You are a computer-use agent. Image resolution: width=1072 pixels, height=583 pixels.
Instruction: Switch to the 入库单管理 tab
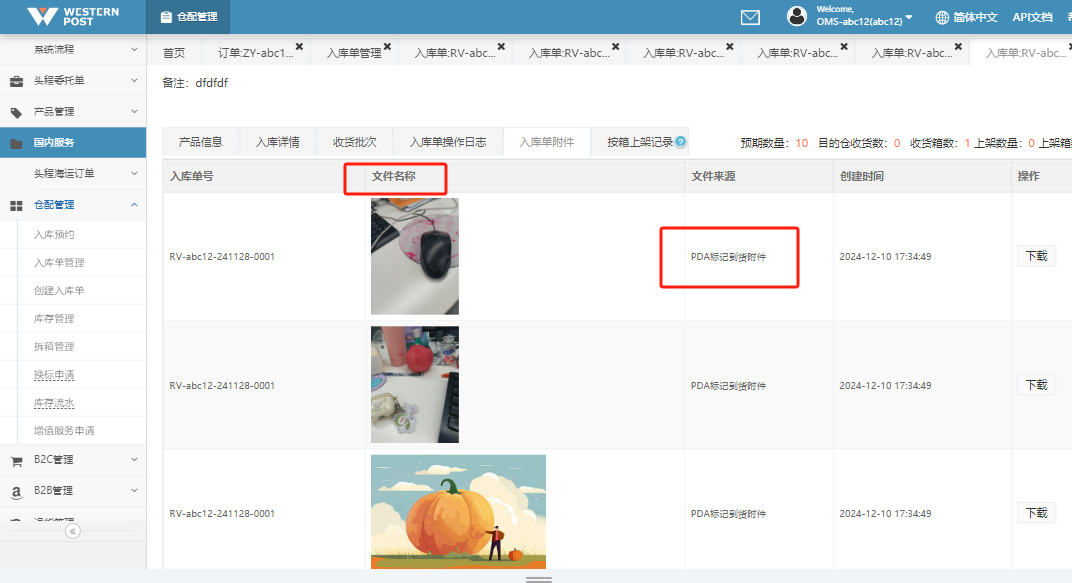[353, 53]
